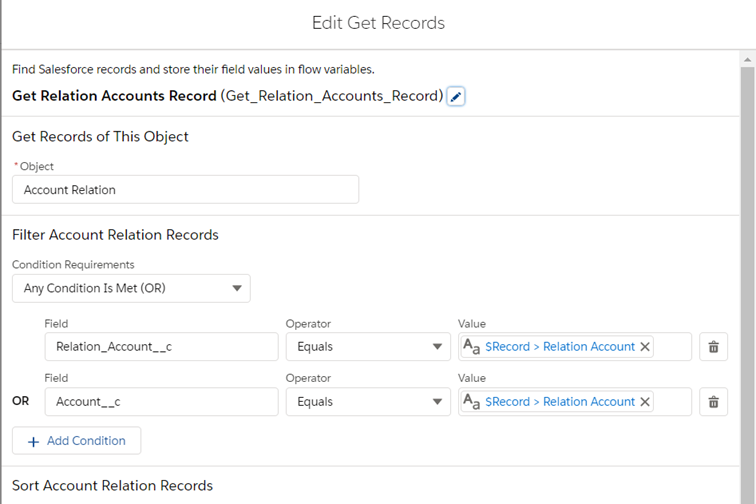The image size is (756, 504).
Task: Click the text type icon in second Value
Action: point(472,402)
